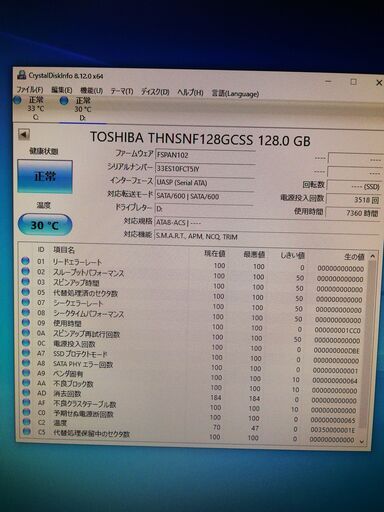Image resolution: width=384 pixels, height=512 pixels.
Task: Open the ディスク(D) menu
Action: [155, 92]
